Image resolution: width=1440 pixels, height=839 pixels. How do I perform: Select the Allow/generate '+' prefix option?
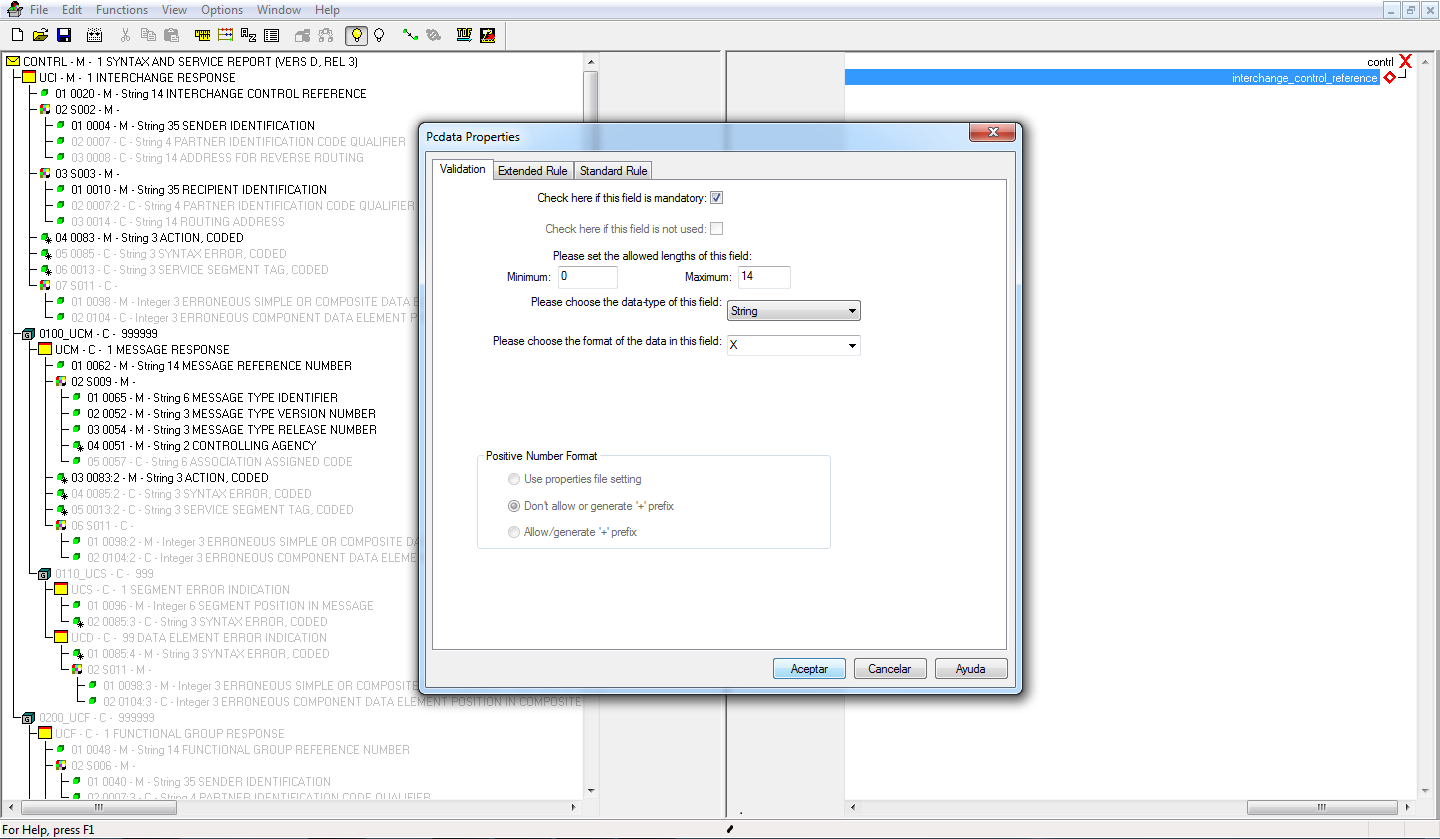tap(514, 531)
